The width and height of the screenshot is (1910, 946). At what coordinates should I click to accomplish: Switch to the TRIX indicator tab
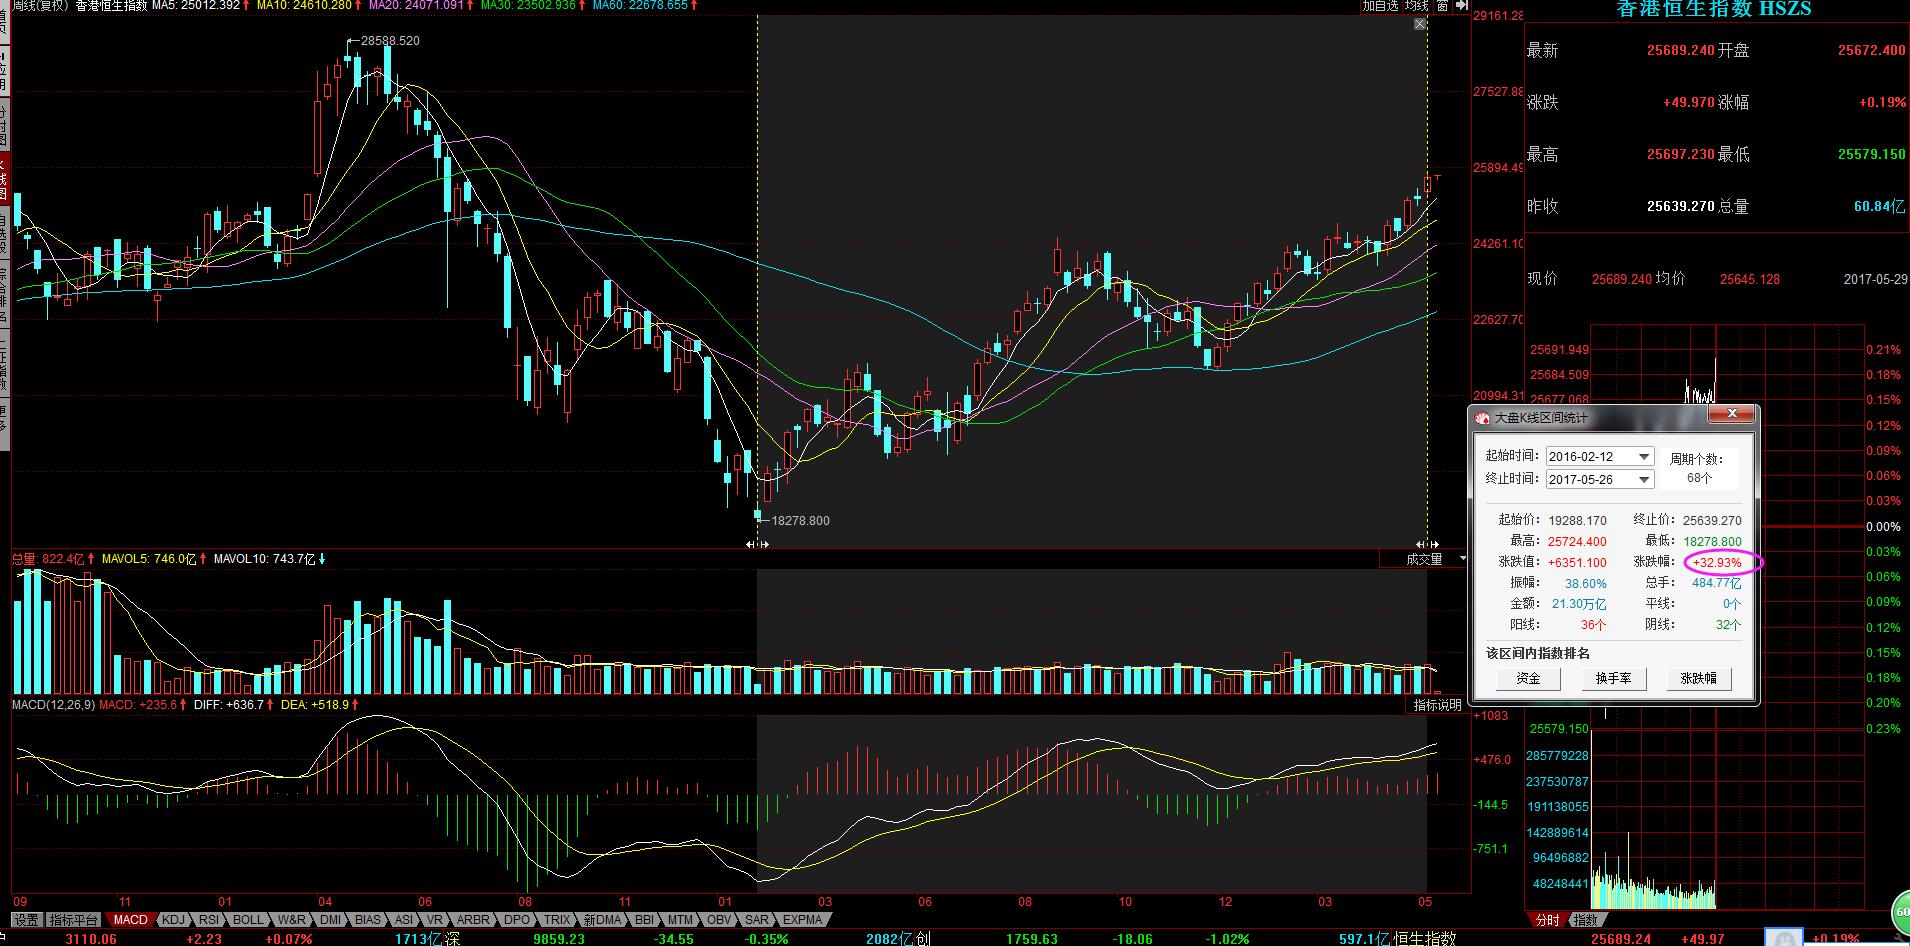(557, 920)
